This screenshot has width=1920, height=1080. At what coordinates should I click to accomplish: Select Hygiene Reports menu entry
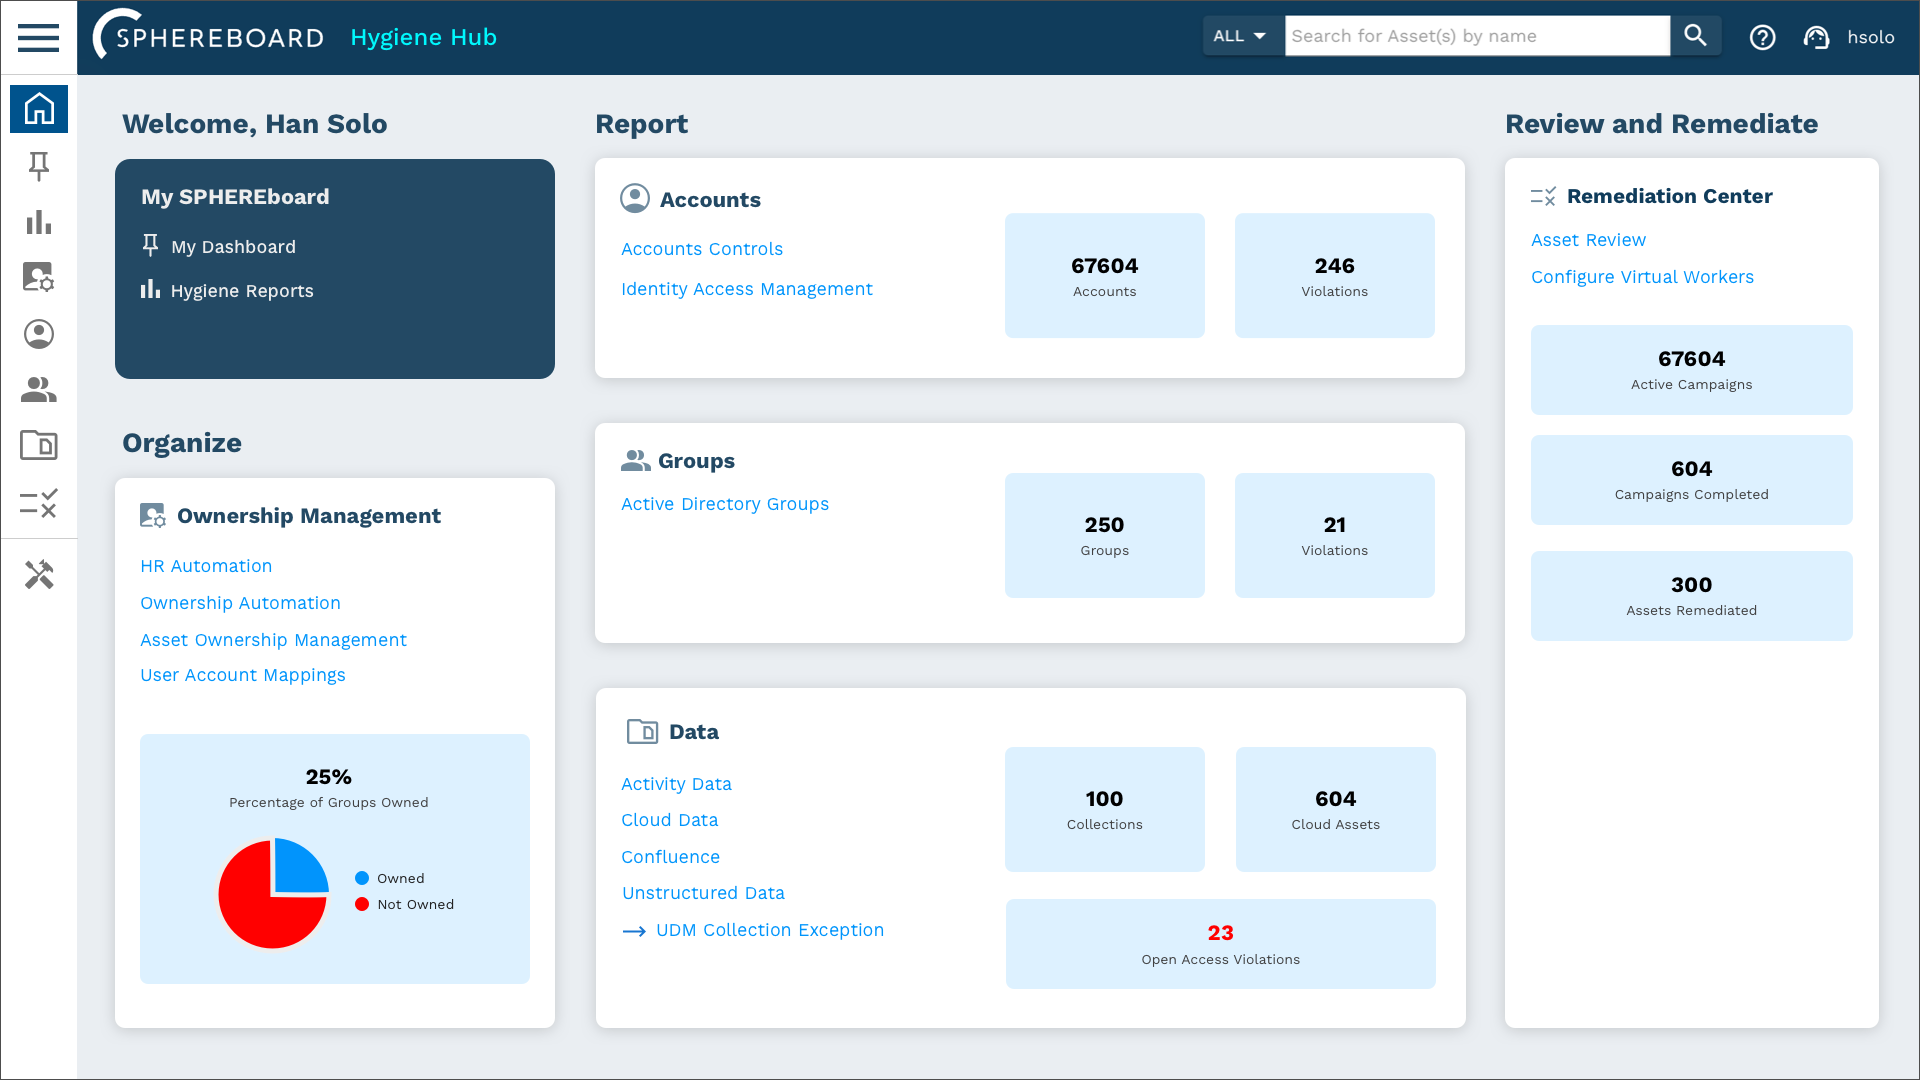coord(241,291)
